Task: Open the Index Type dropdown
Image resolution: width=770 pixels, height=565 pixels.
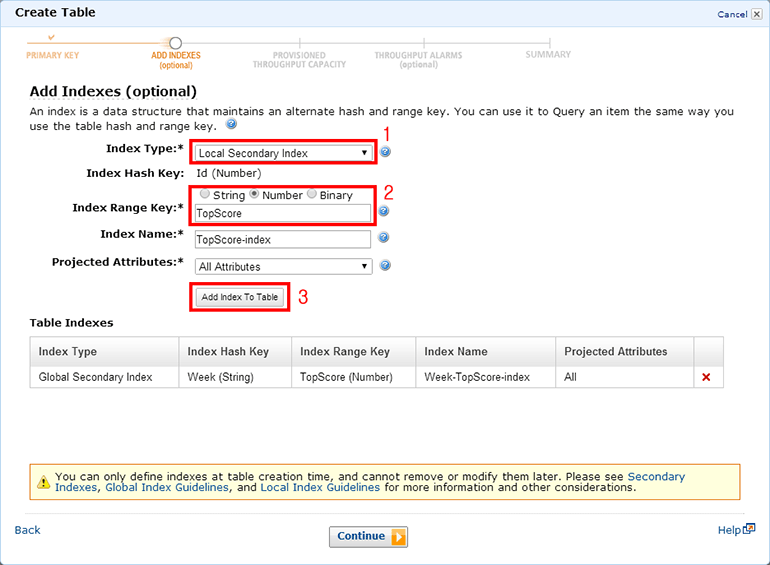Action: (x=282, y=153)
